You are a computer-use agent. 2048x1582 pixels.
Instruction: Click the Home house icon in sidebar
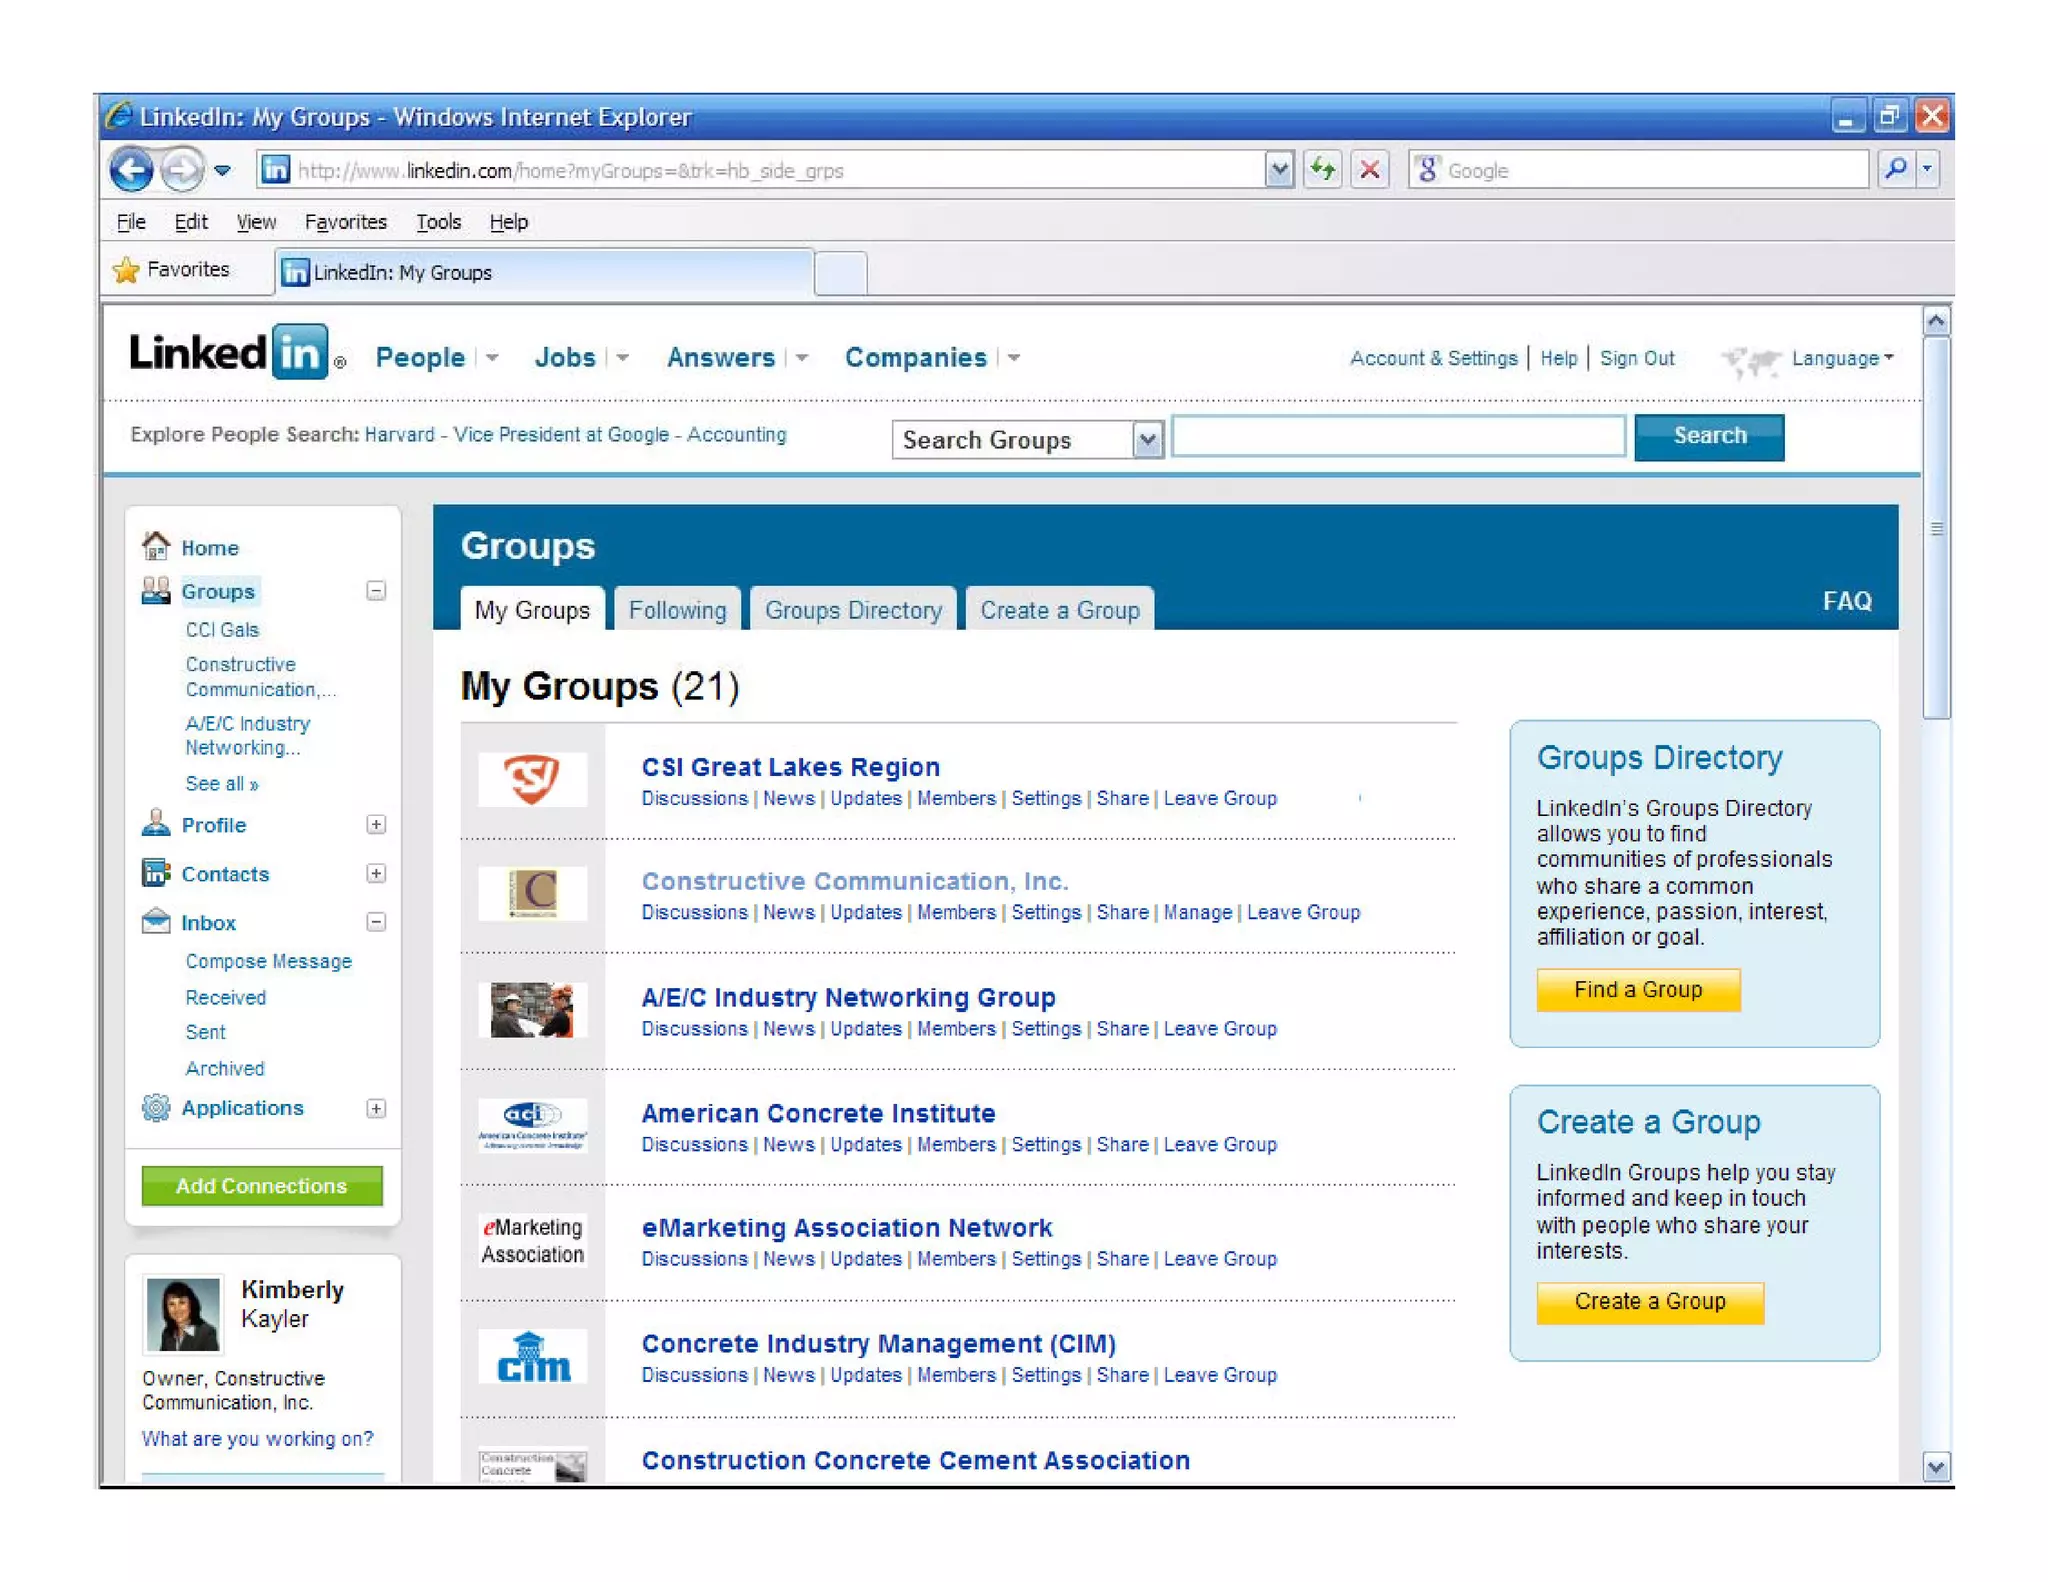click(156, 546)
